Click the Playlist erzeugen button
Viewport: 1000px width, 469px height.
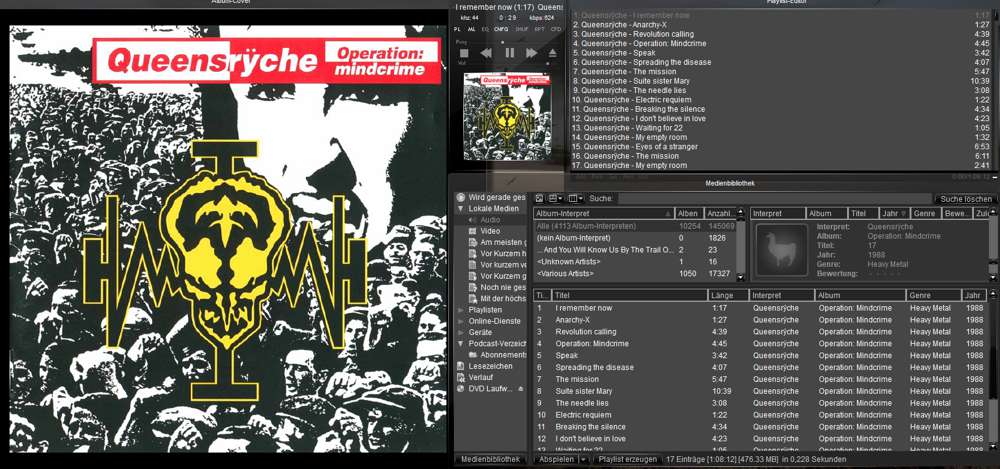(x=627, y=459)
